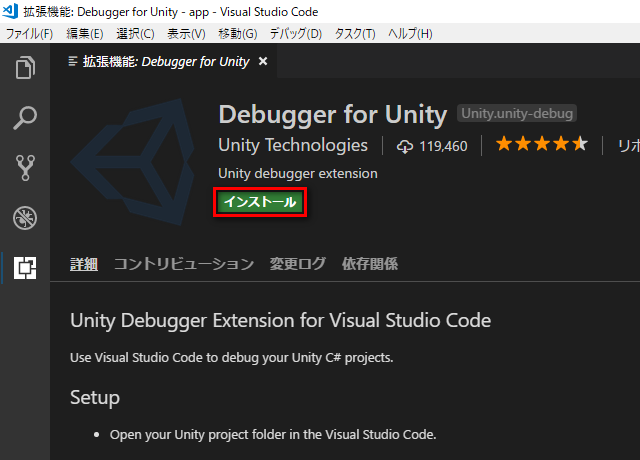640x460 pixels.
Task: Click the Open your Unity project folder bullet
Action: (273, 435)
